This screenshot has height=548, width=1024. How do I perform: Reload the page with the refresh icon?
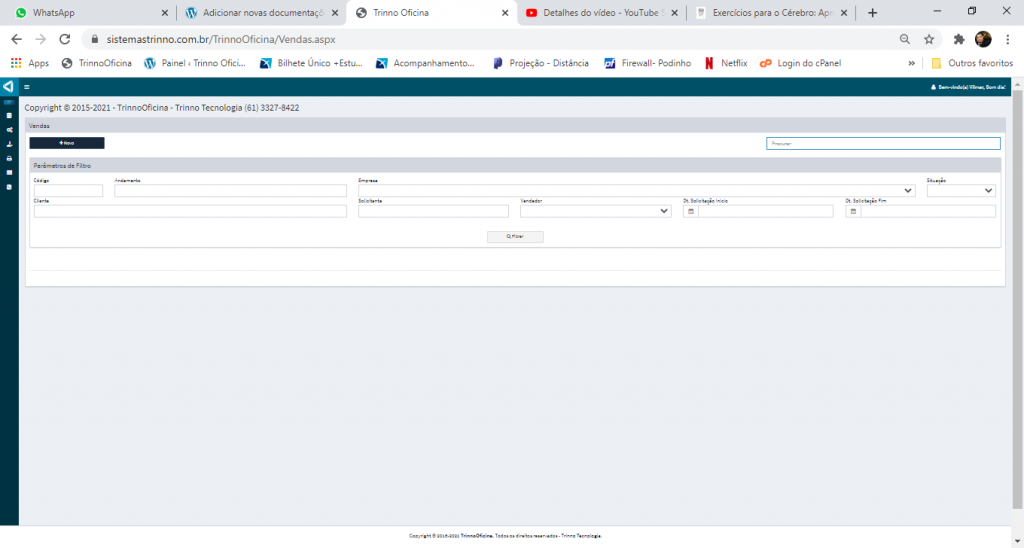click(65, 39)
